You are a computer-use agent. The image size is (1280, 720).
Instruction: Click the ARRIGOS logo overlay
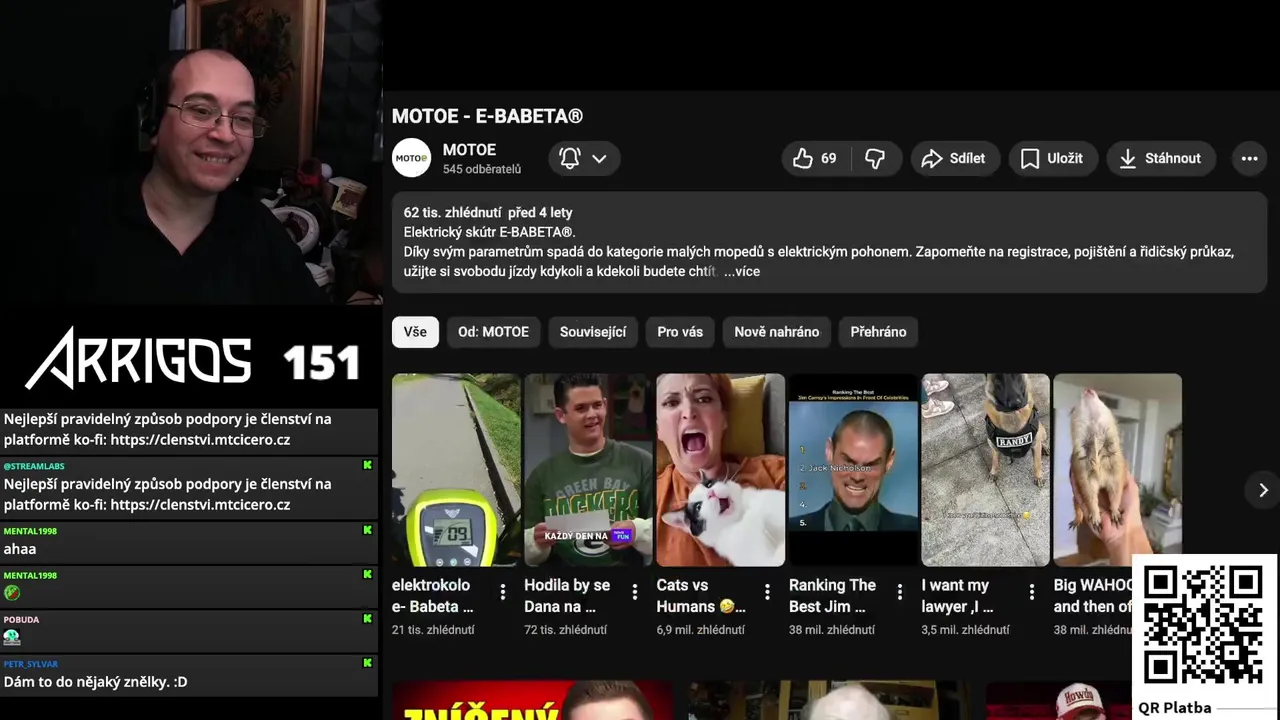coord(138,358)
